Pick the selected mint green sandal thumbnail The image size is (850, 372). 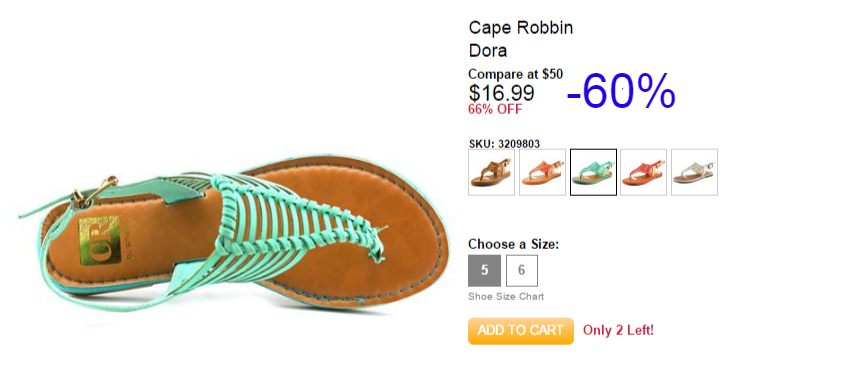pos(593,172)
